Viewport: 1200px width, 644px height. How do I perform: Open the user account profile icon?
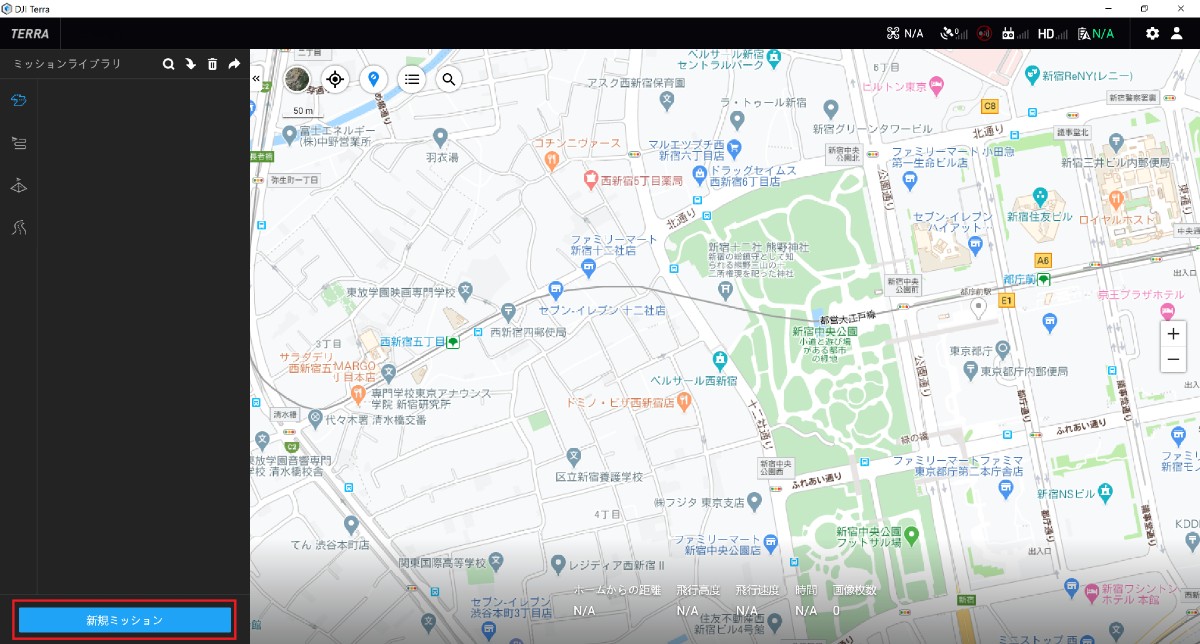pos(1177,33)
